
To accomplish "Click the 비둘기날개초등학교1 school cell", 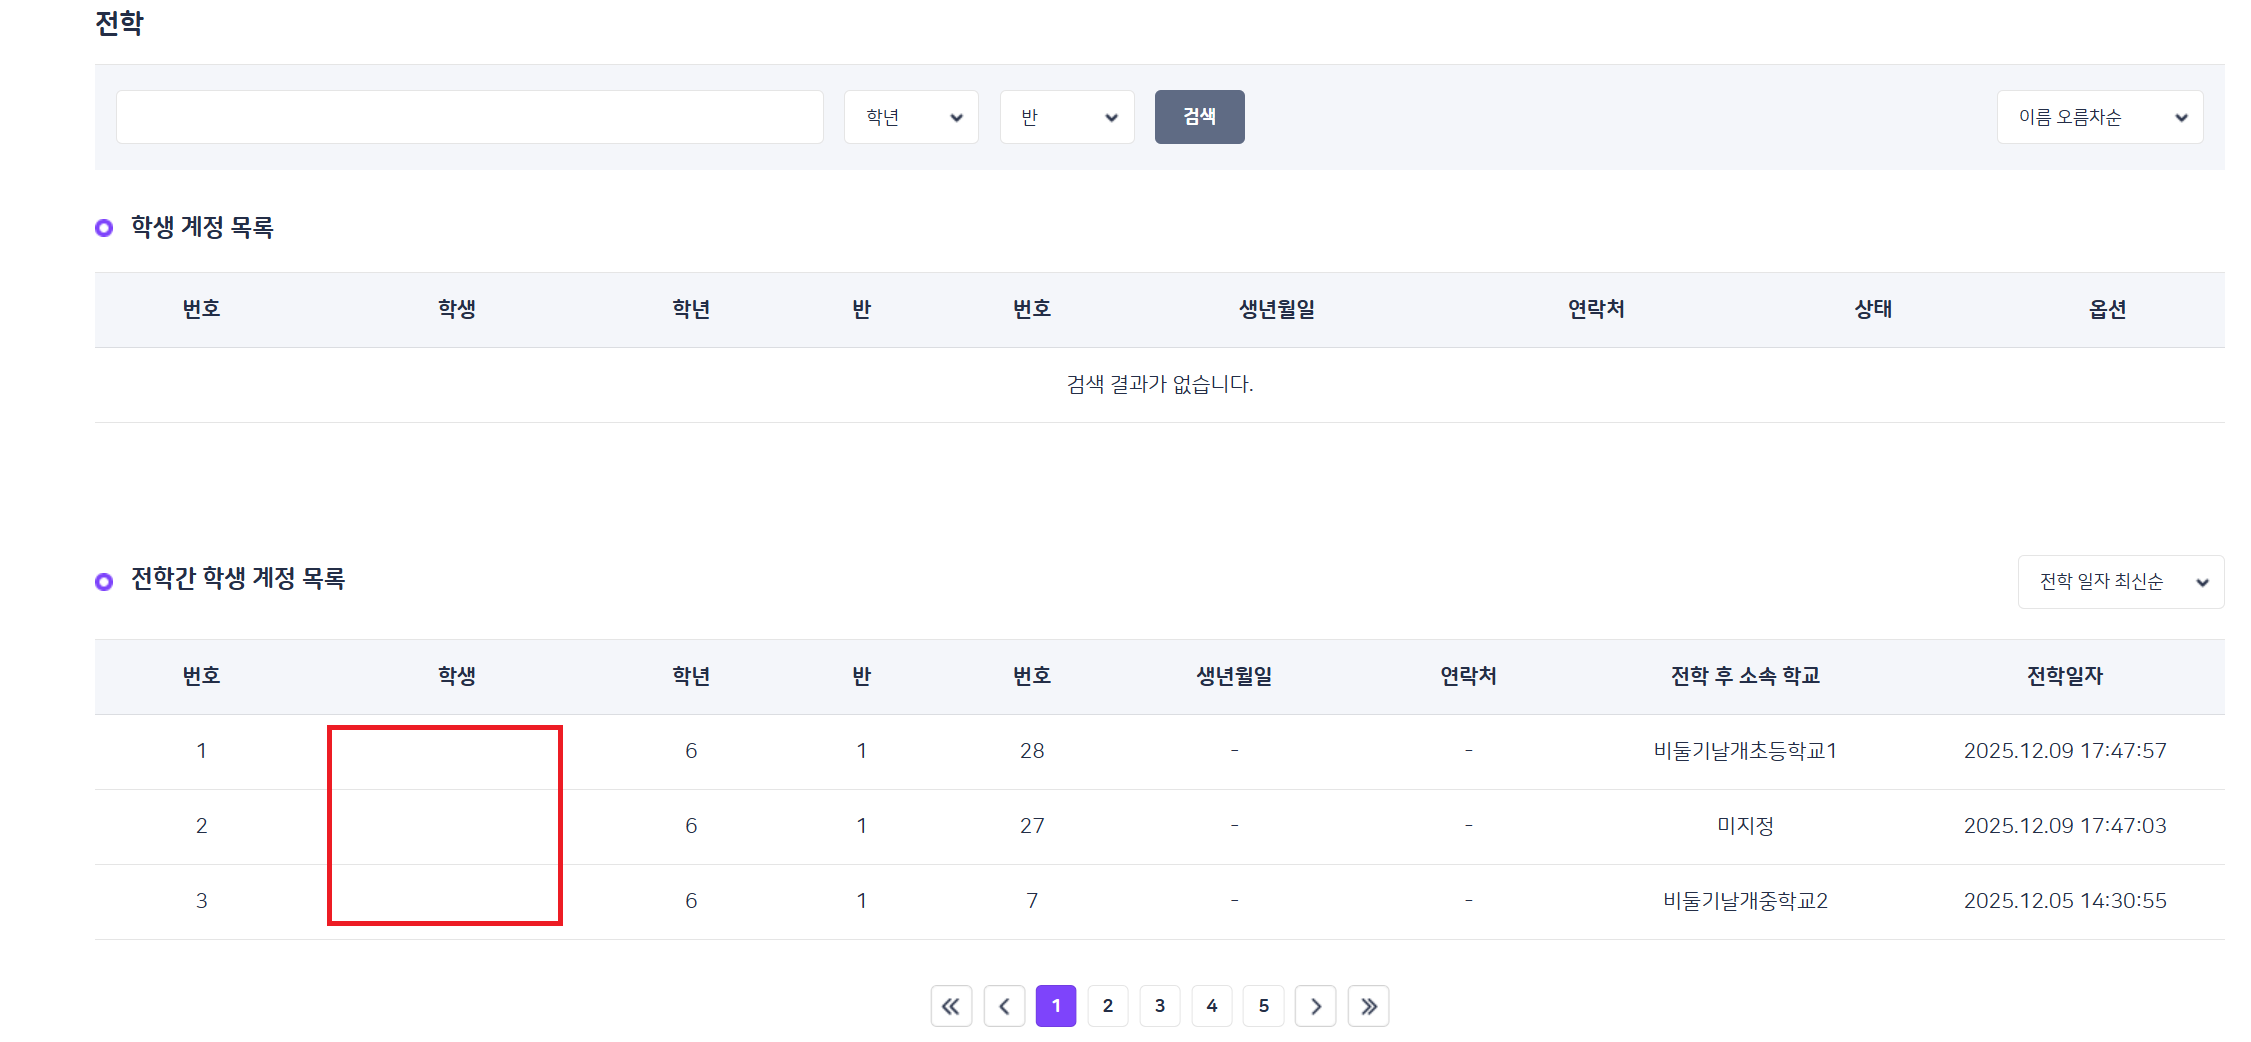I will [1745, 751].
